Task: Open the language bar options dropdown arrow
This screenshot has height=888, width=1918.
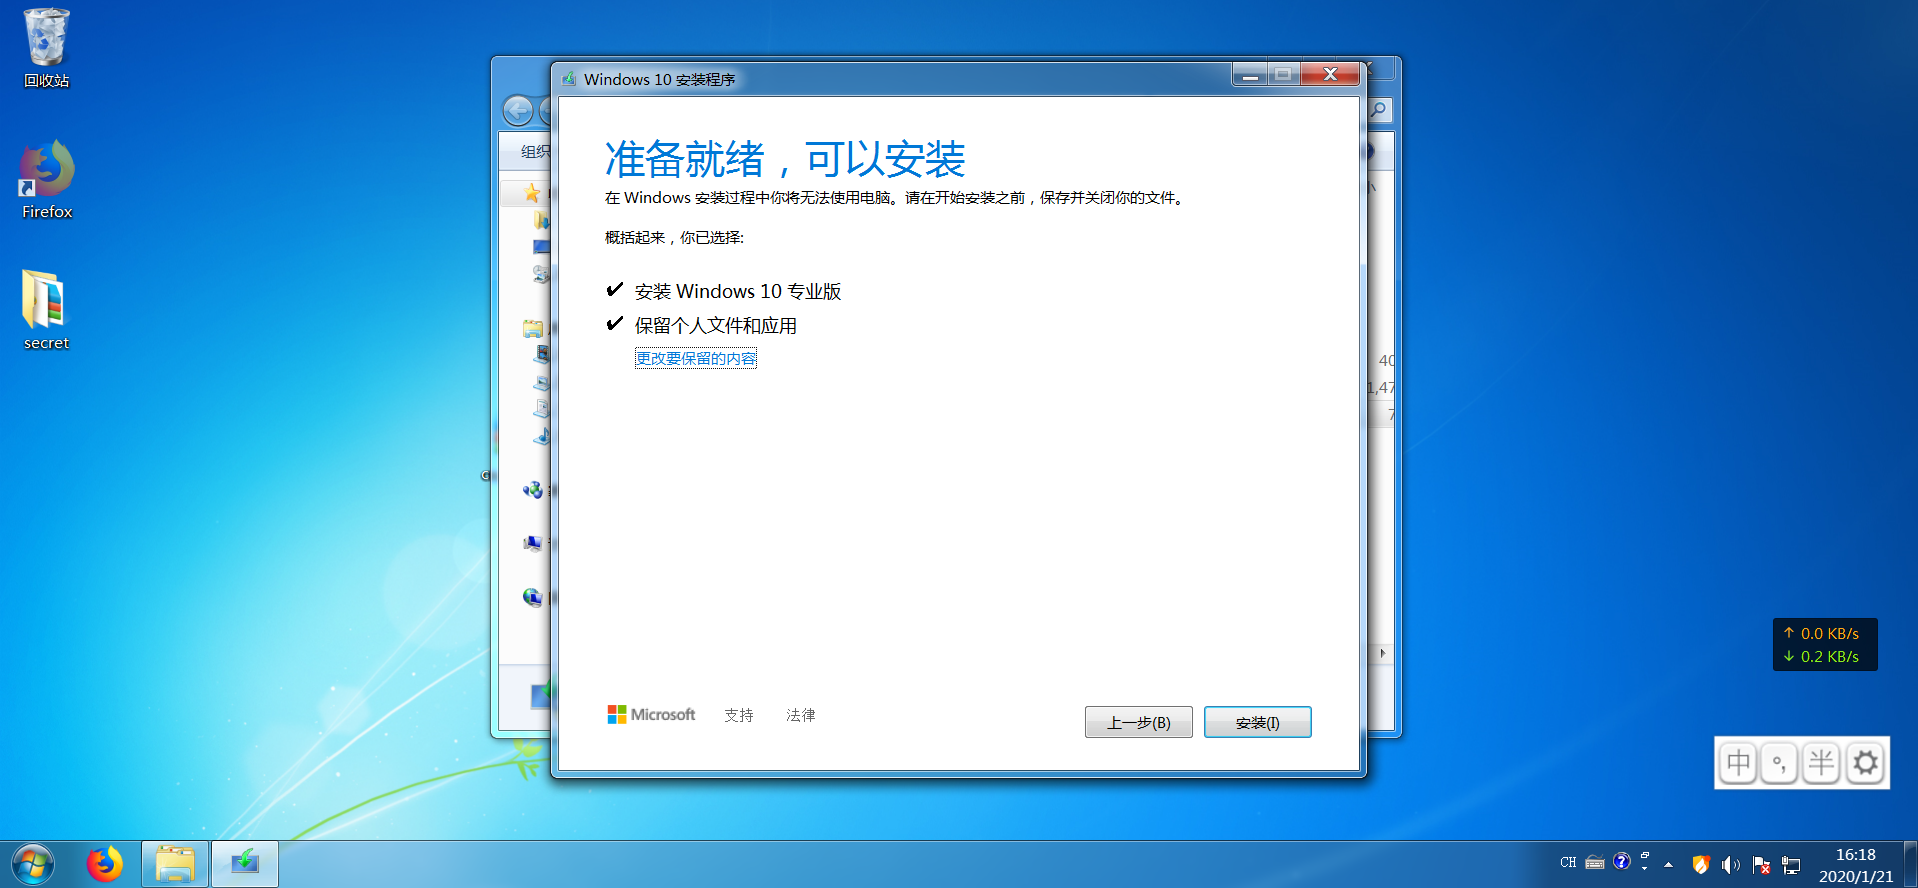Action: [1645, 868]
